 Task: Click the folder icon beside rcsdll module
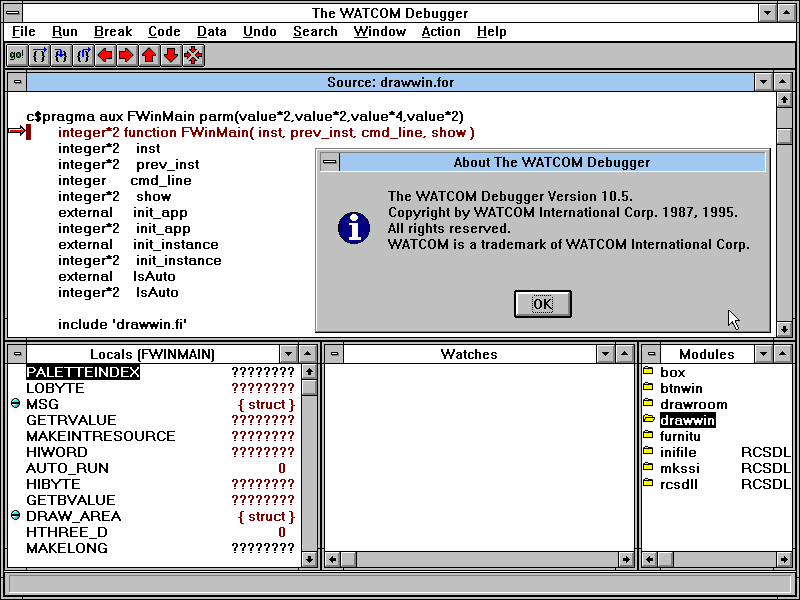coord(648,483)
